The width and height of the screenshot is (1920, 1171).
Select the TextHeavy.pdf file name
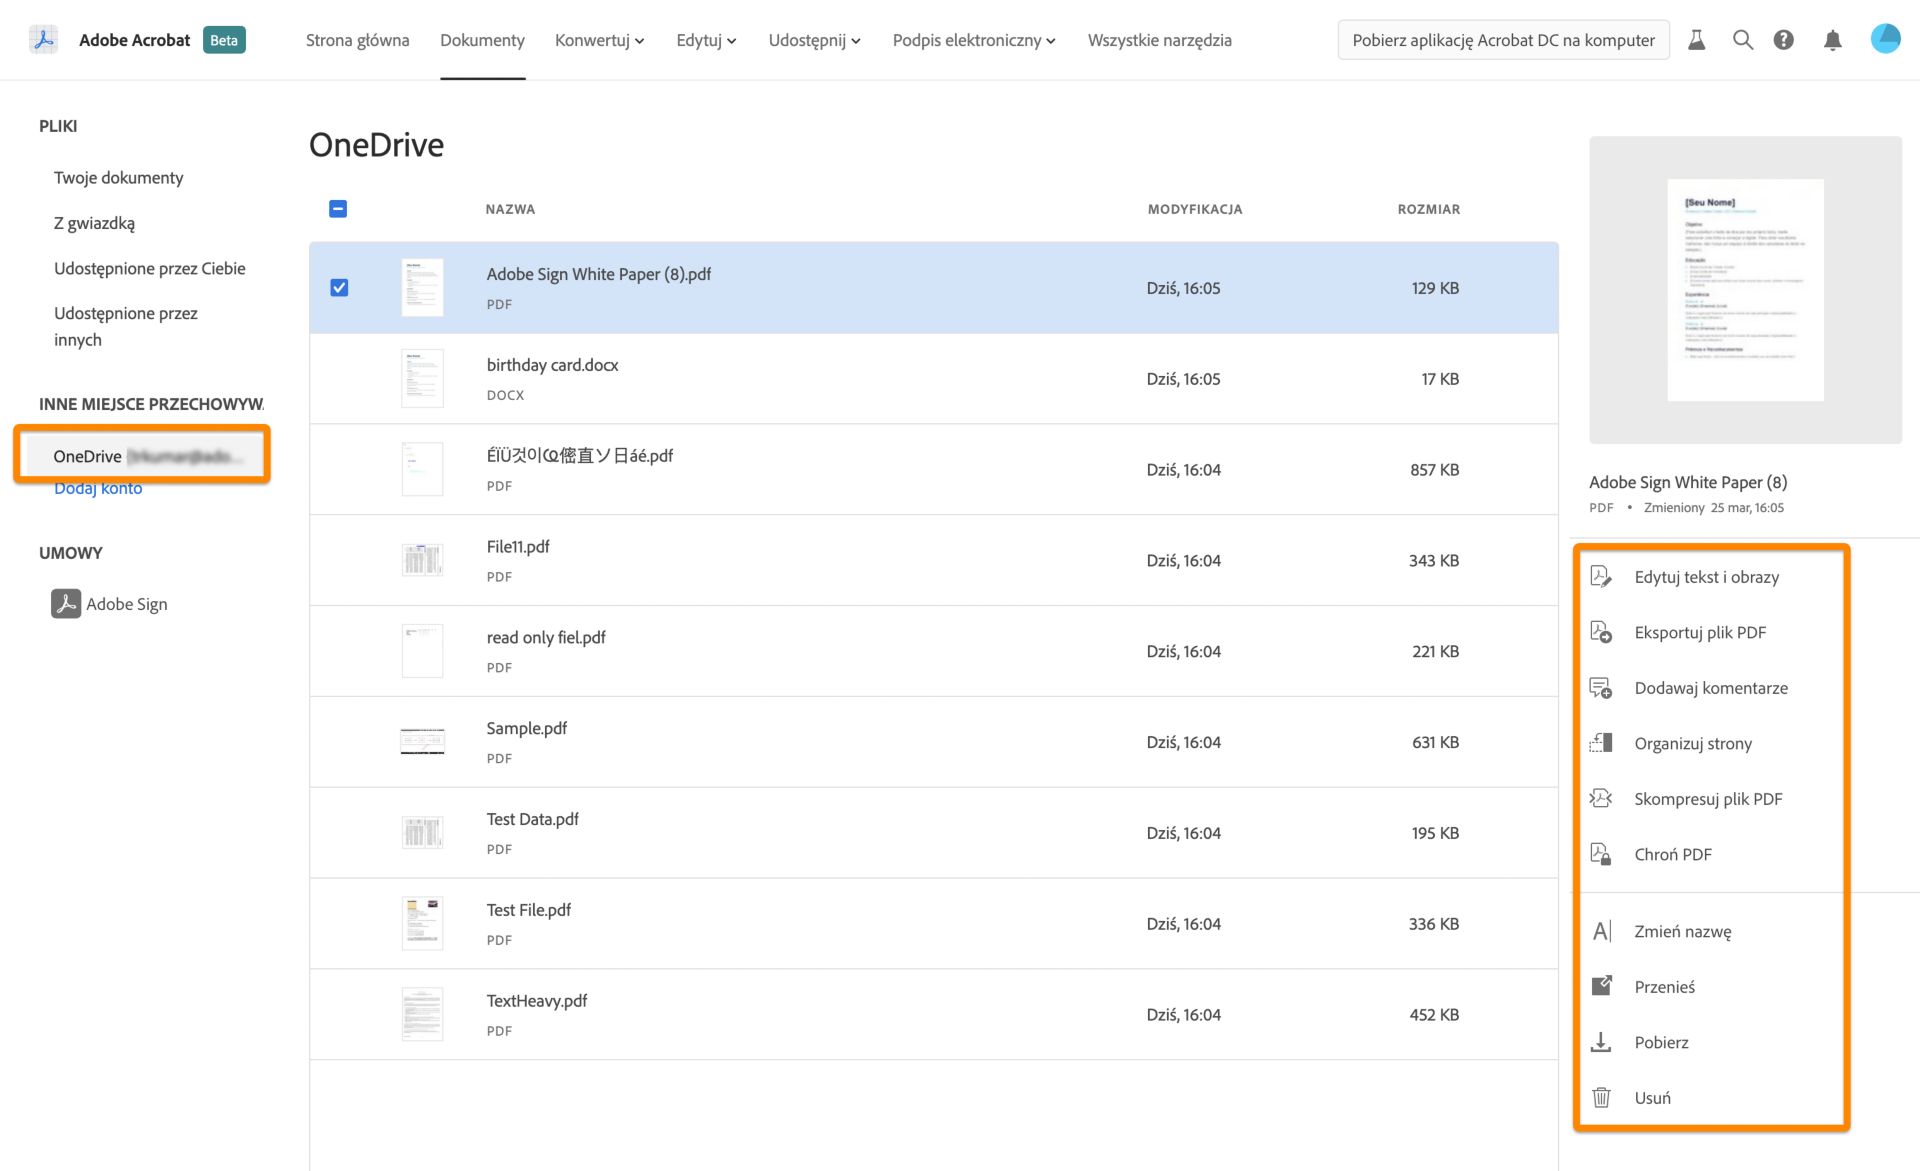(536, 1001)
